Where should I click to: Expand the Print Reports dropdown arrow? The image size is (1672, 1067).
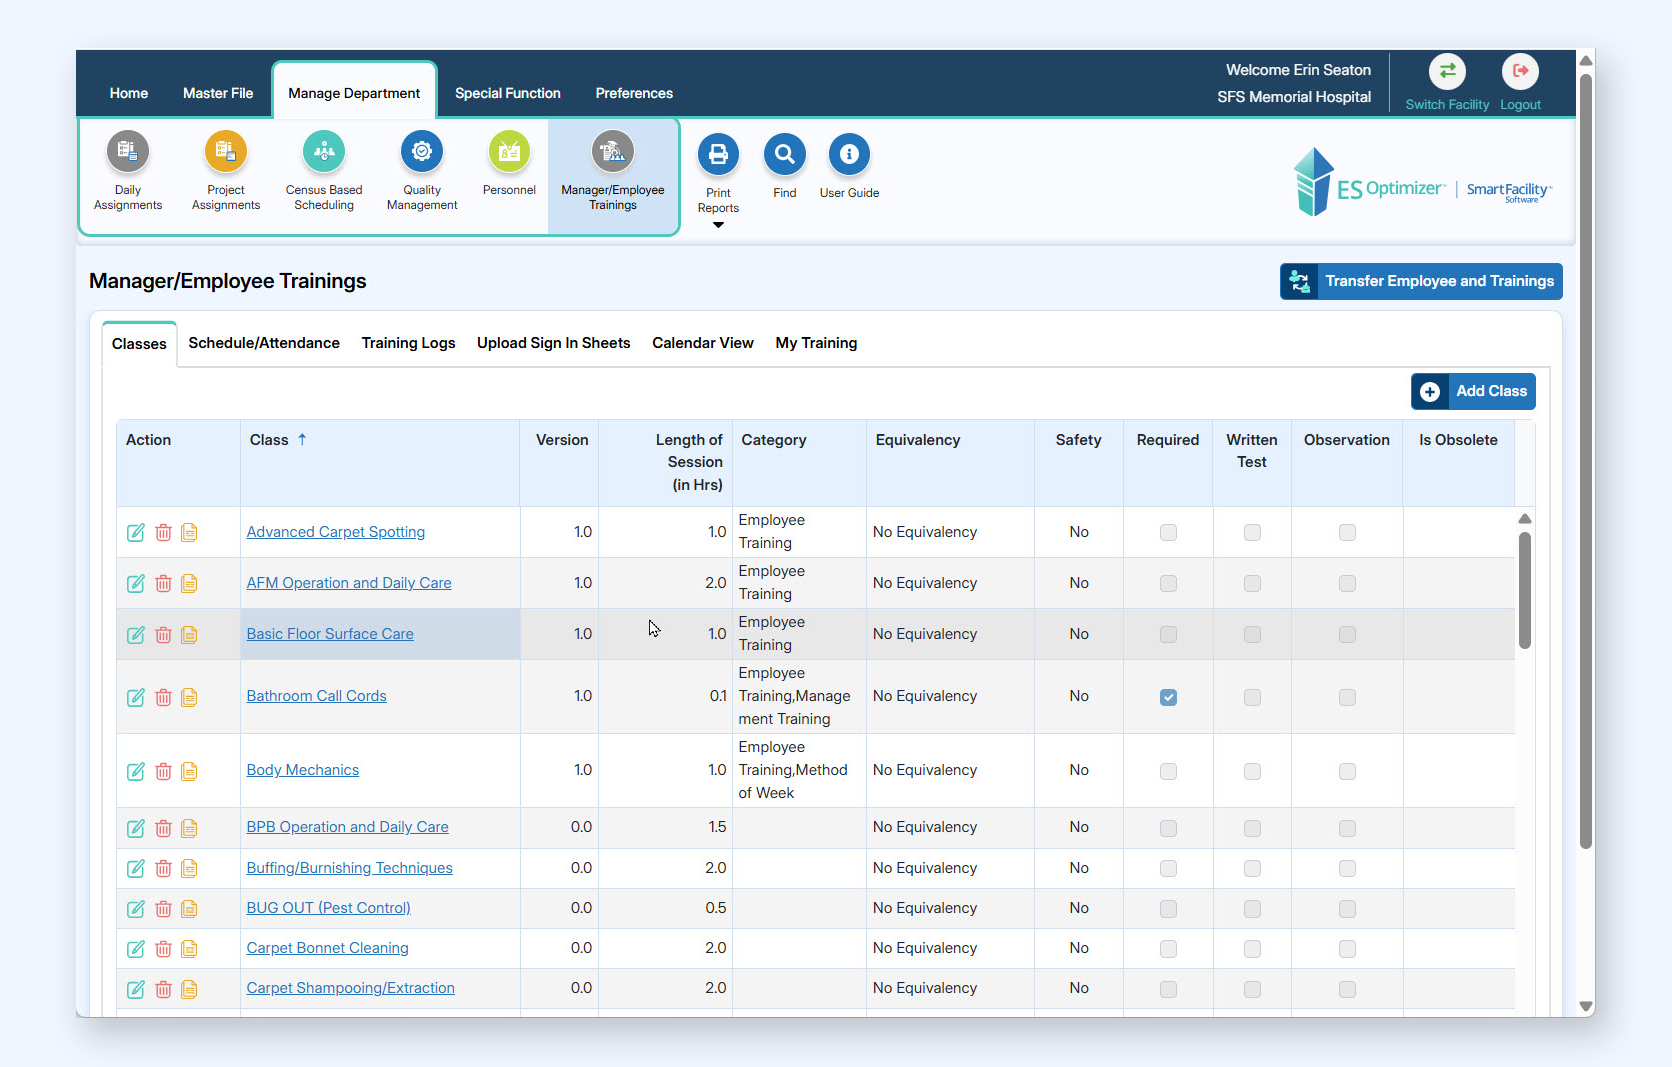(718, 225)
